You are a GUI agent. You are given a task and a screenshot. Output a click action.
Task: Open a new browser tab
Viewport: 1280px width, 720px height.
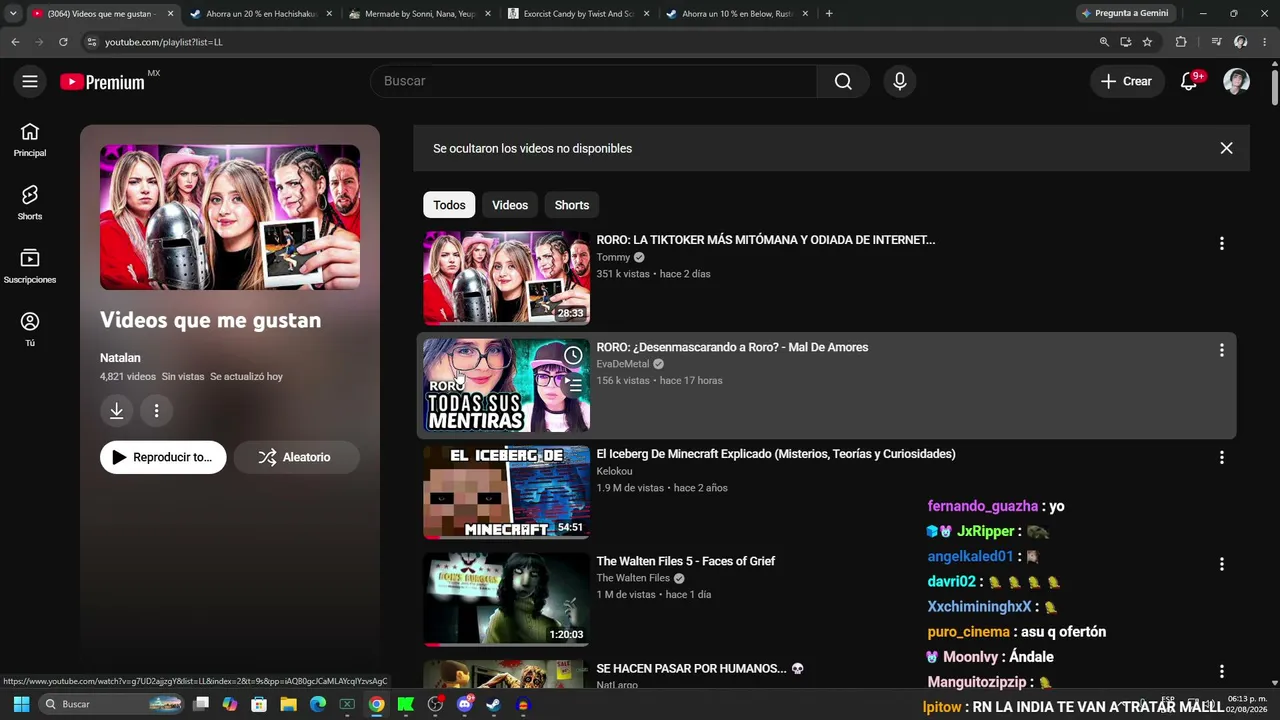click(x=829, y=14)
